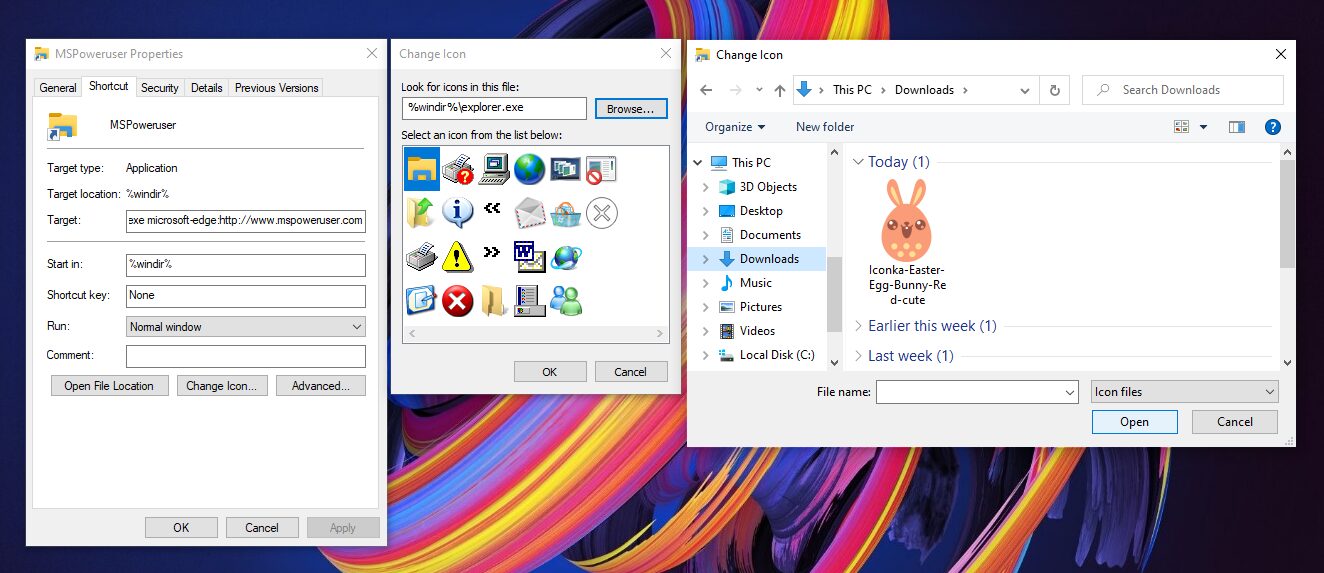Expand the 3D Objects tree node

tap(706, 187)
